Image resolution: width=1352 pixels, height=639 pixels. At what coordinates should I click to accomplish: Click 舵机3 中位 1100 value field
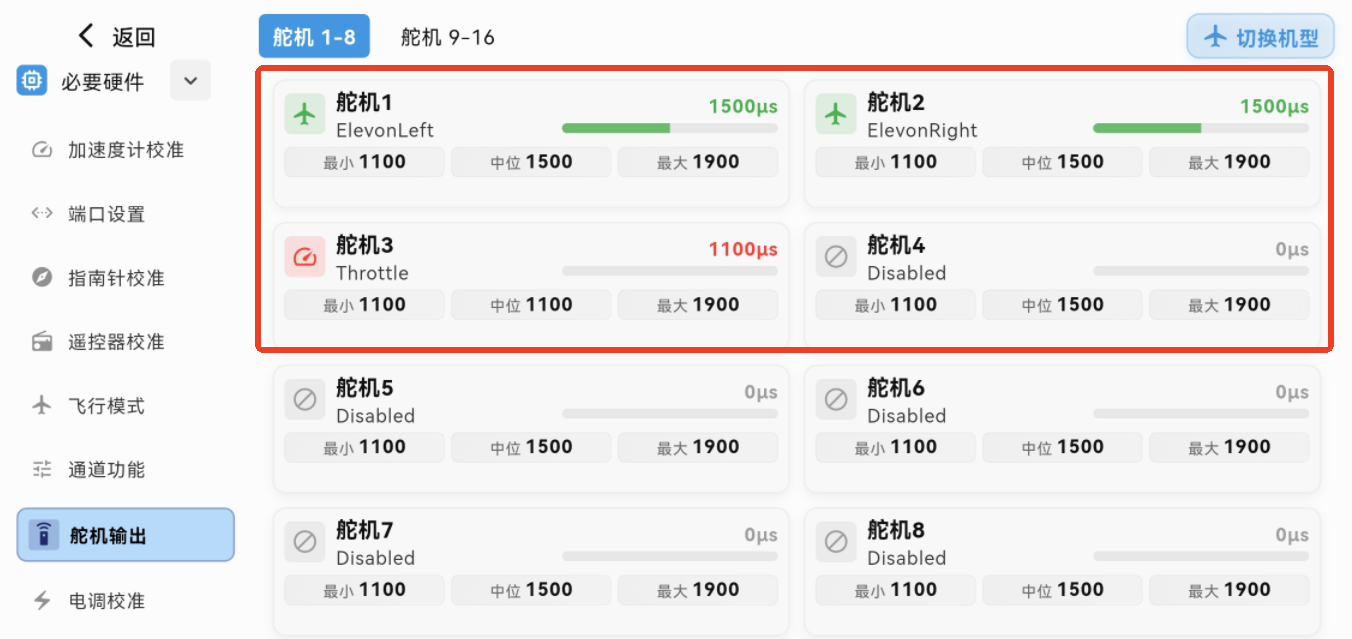pos(530,305)
